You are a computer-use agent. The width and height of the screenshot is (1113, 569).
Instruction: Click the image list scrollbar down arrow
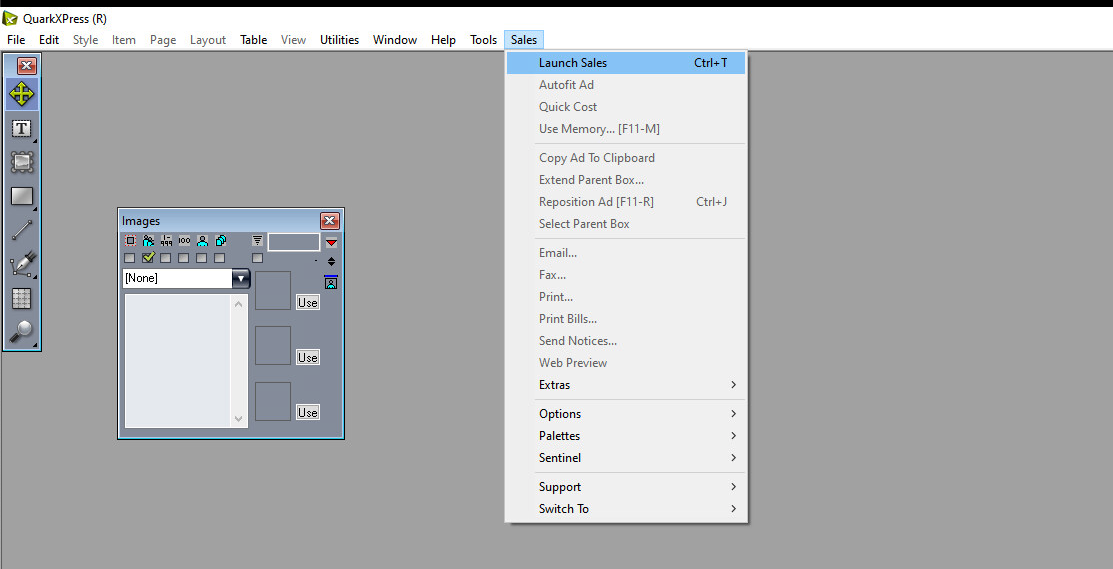tap(238, 419)
